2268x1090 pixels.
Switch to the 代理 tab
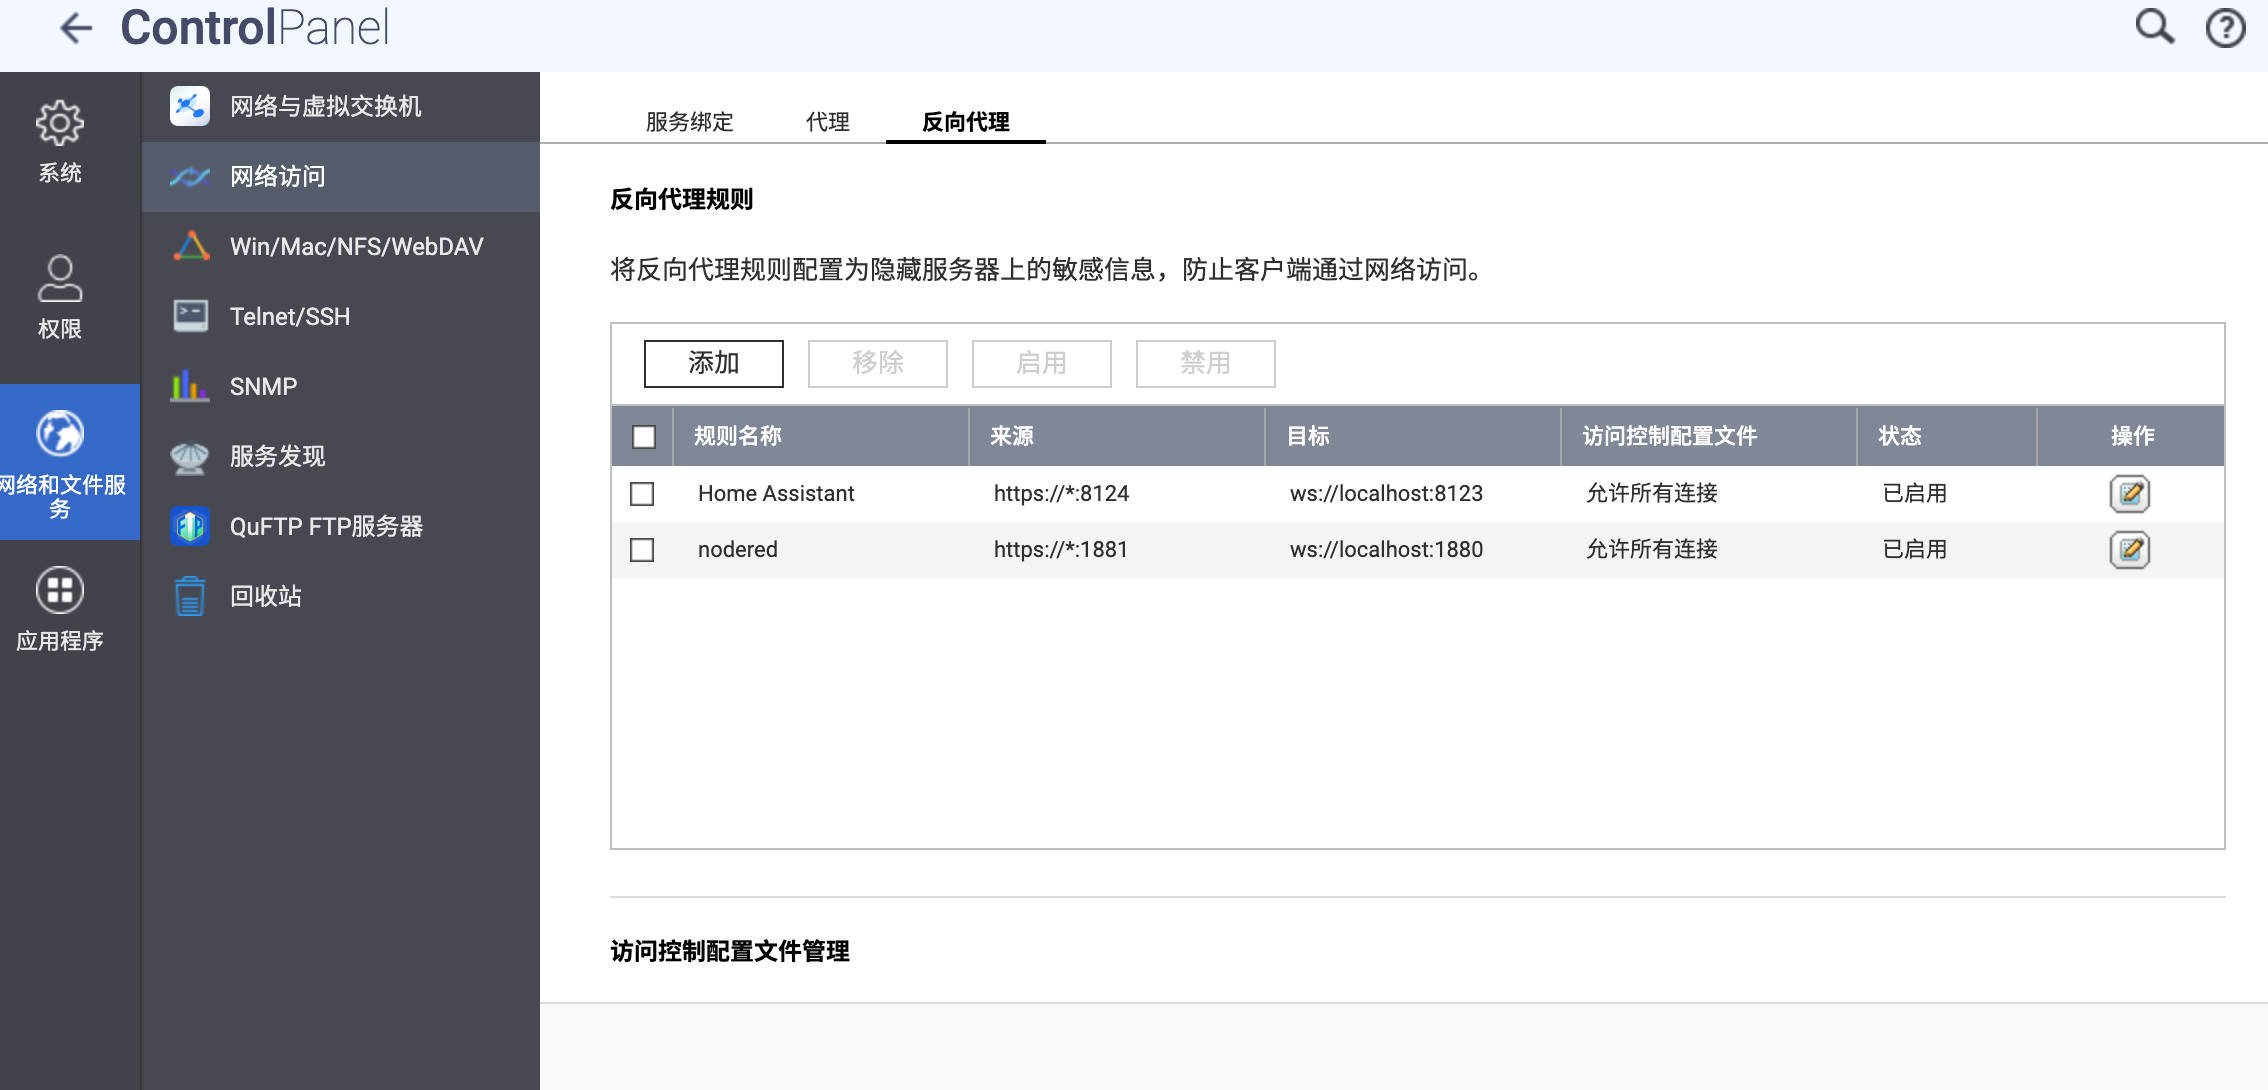point(827,122)
